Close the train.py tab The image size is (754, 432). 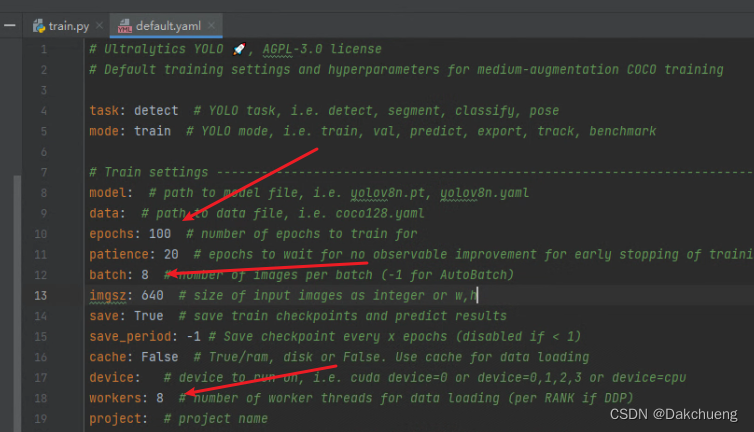(100, 25)
